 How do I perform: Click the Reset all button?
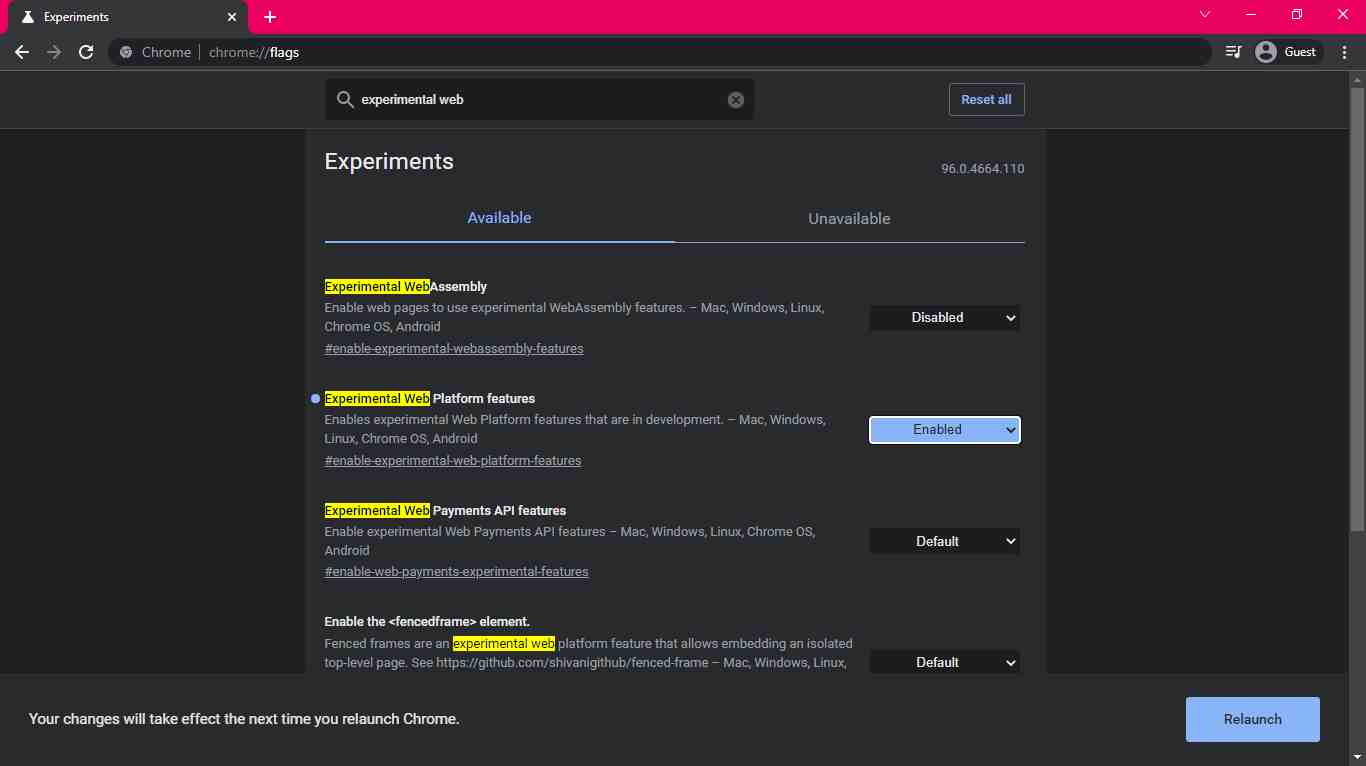[x=986, y=100]
